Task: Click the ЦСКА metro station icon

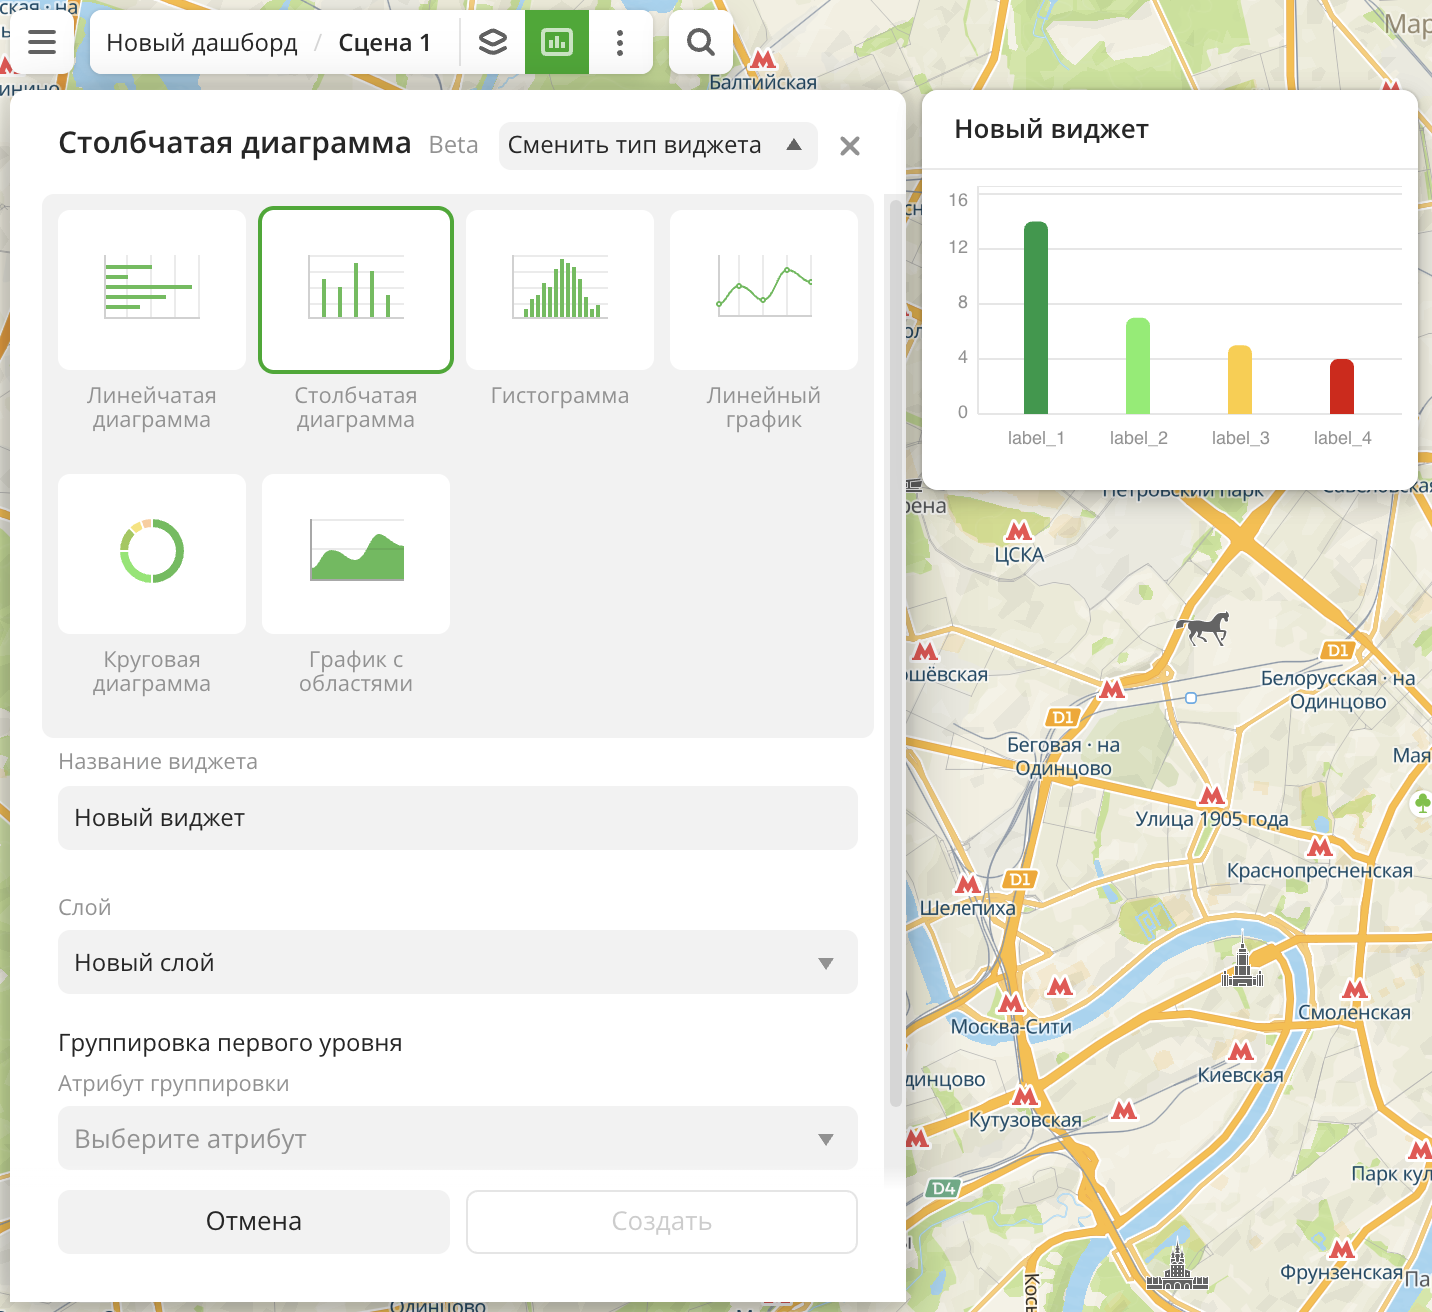Action: tap(1019, 531)
